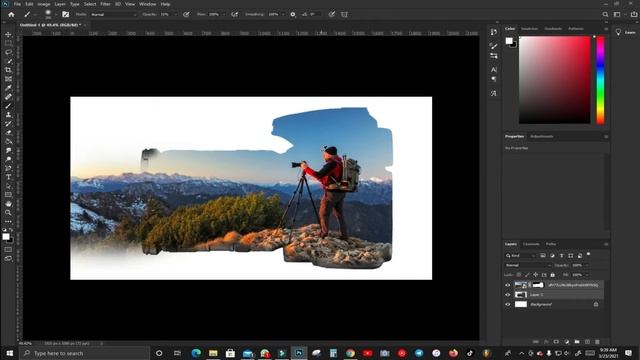
Task: Toggle lock all in Layers panel
Action: coord(553,275)
